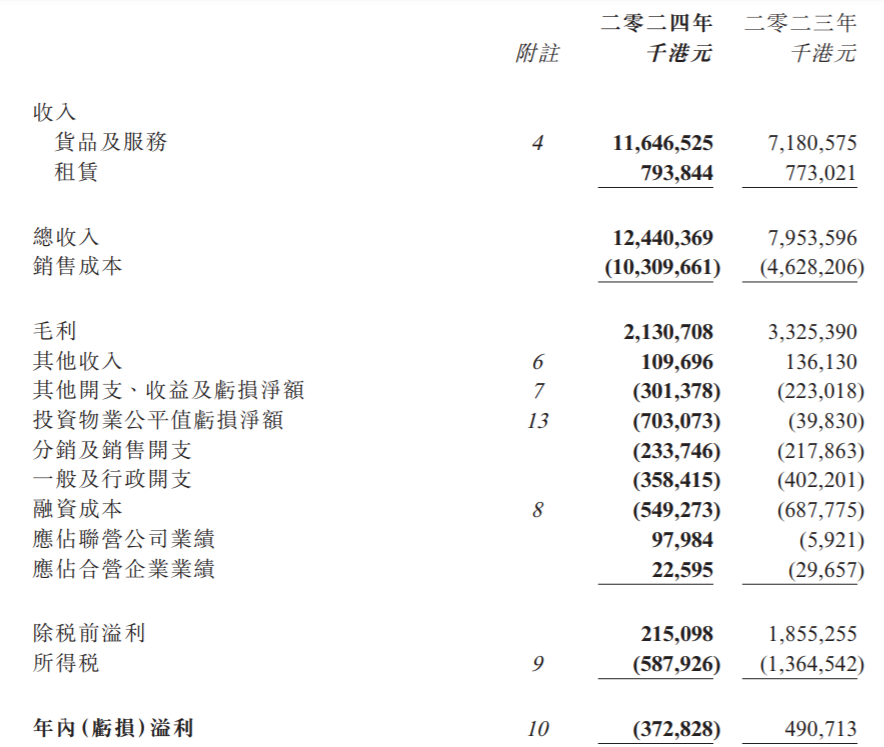
Task: Select the 除稅前溢利 row label
Action: pyautogui.click(x=89, y=633)
